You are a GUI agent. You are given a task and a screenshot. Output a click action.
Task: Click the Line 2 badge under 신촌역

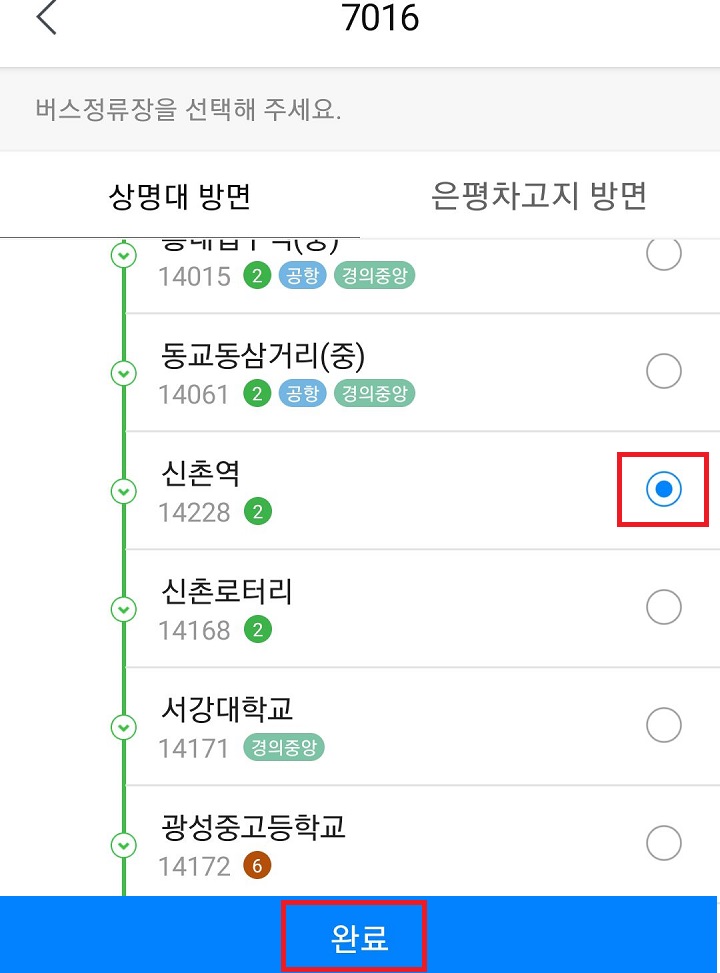(x=256, y=512)
